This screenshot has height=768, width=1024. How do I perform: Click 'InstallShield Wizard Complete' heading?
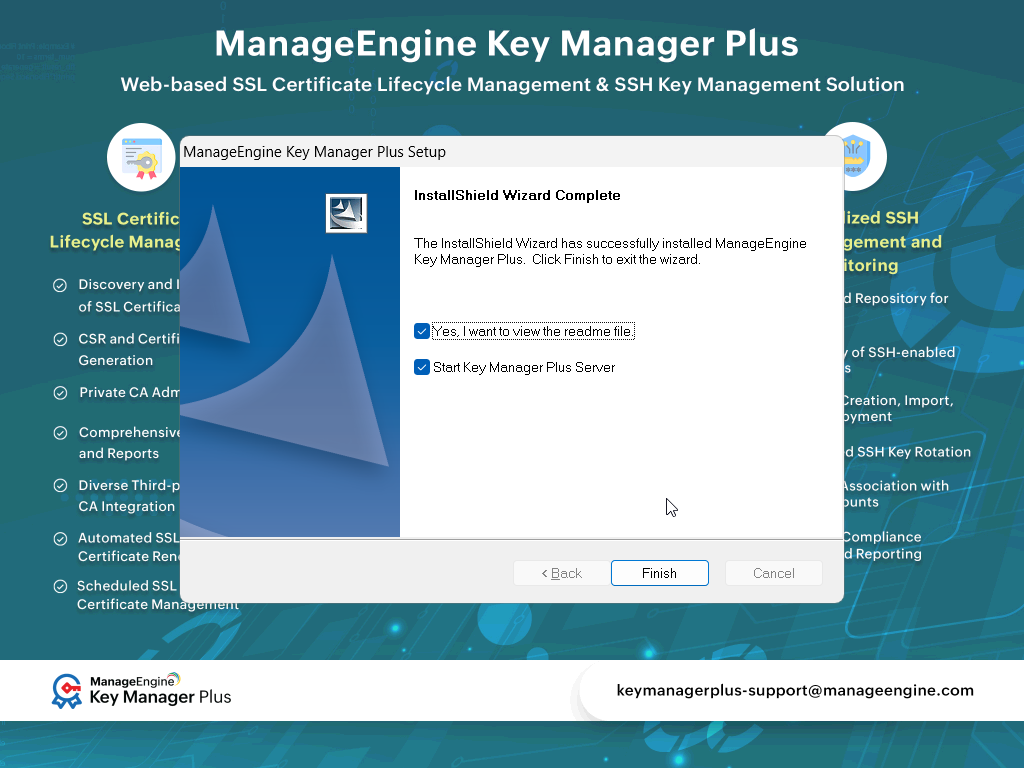(x=517, y=195)
